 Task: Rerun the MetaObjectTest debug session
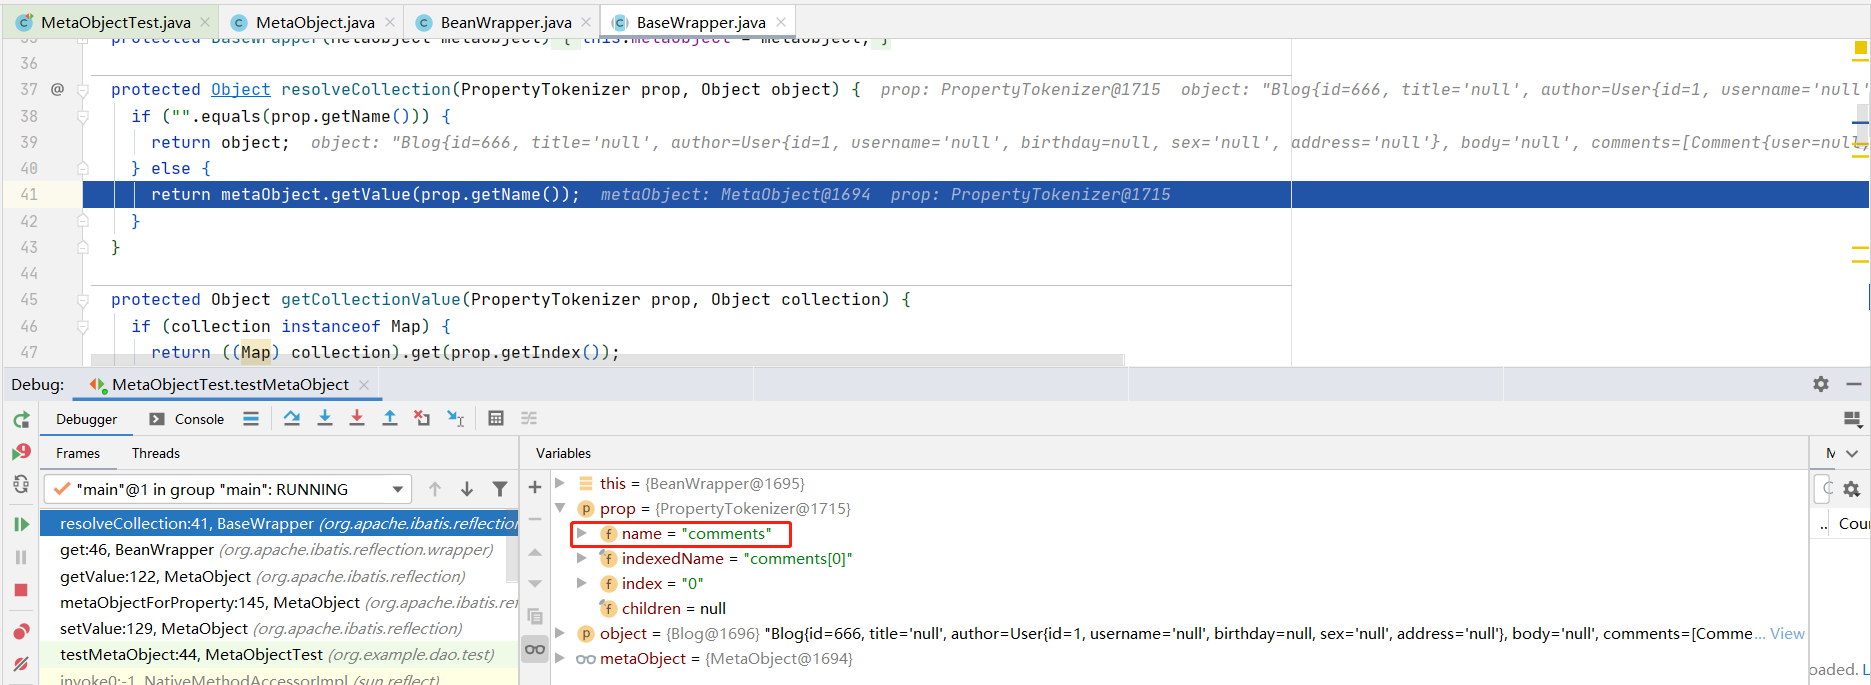coord(21,420)
